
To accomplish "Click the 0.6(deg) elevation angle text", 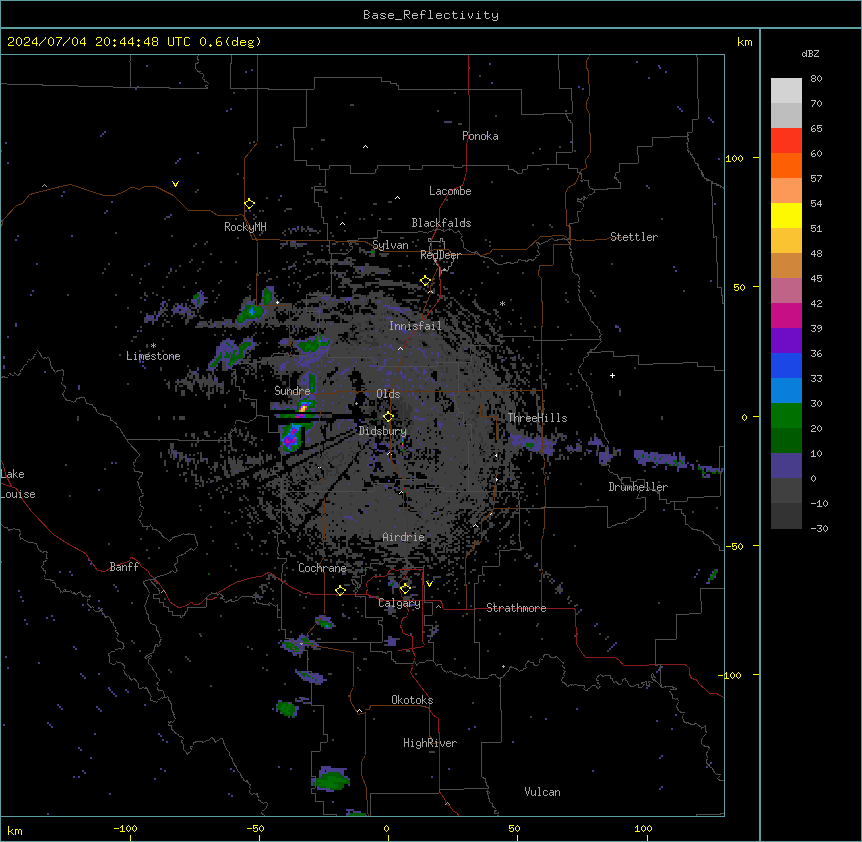I will 230,42.
